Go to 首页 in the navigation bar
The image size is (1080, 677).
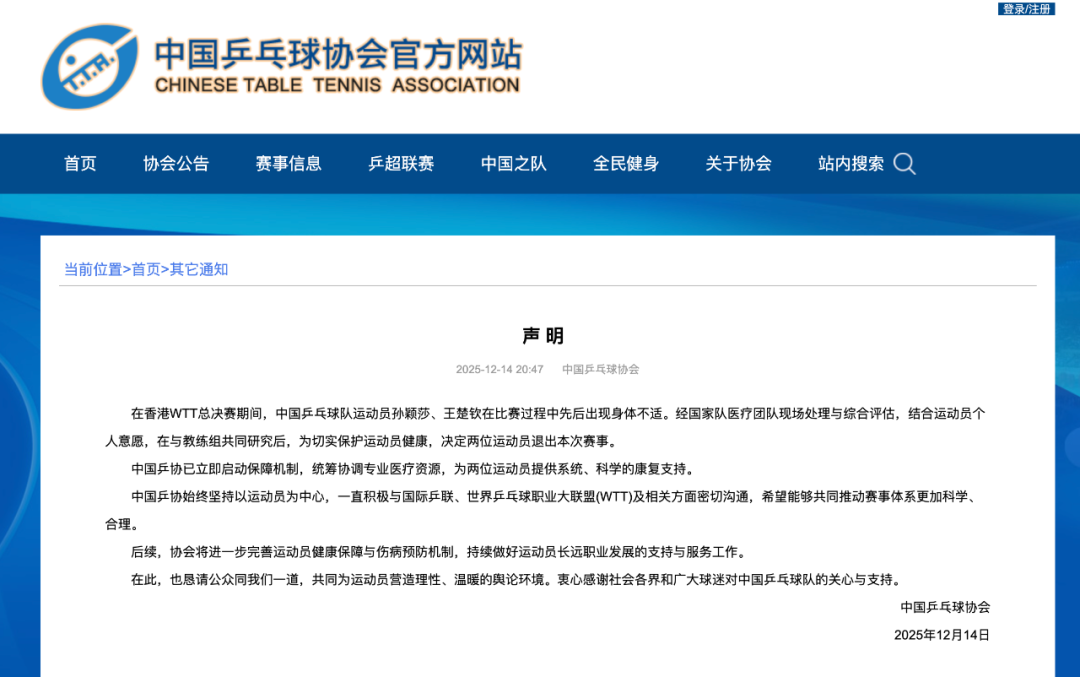click(80, 164)
